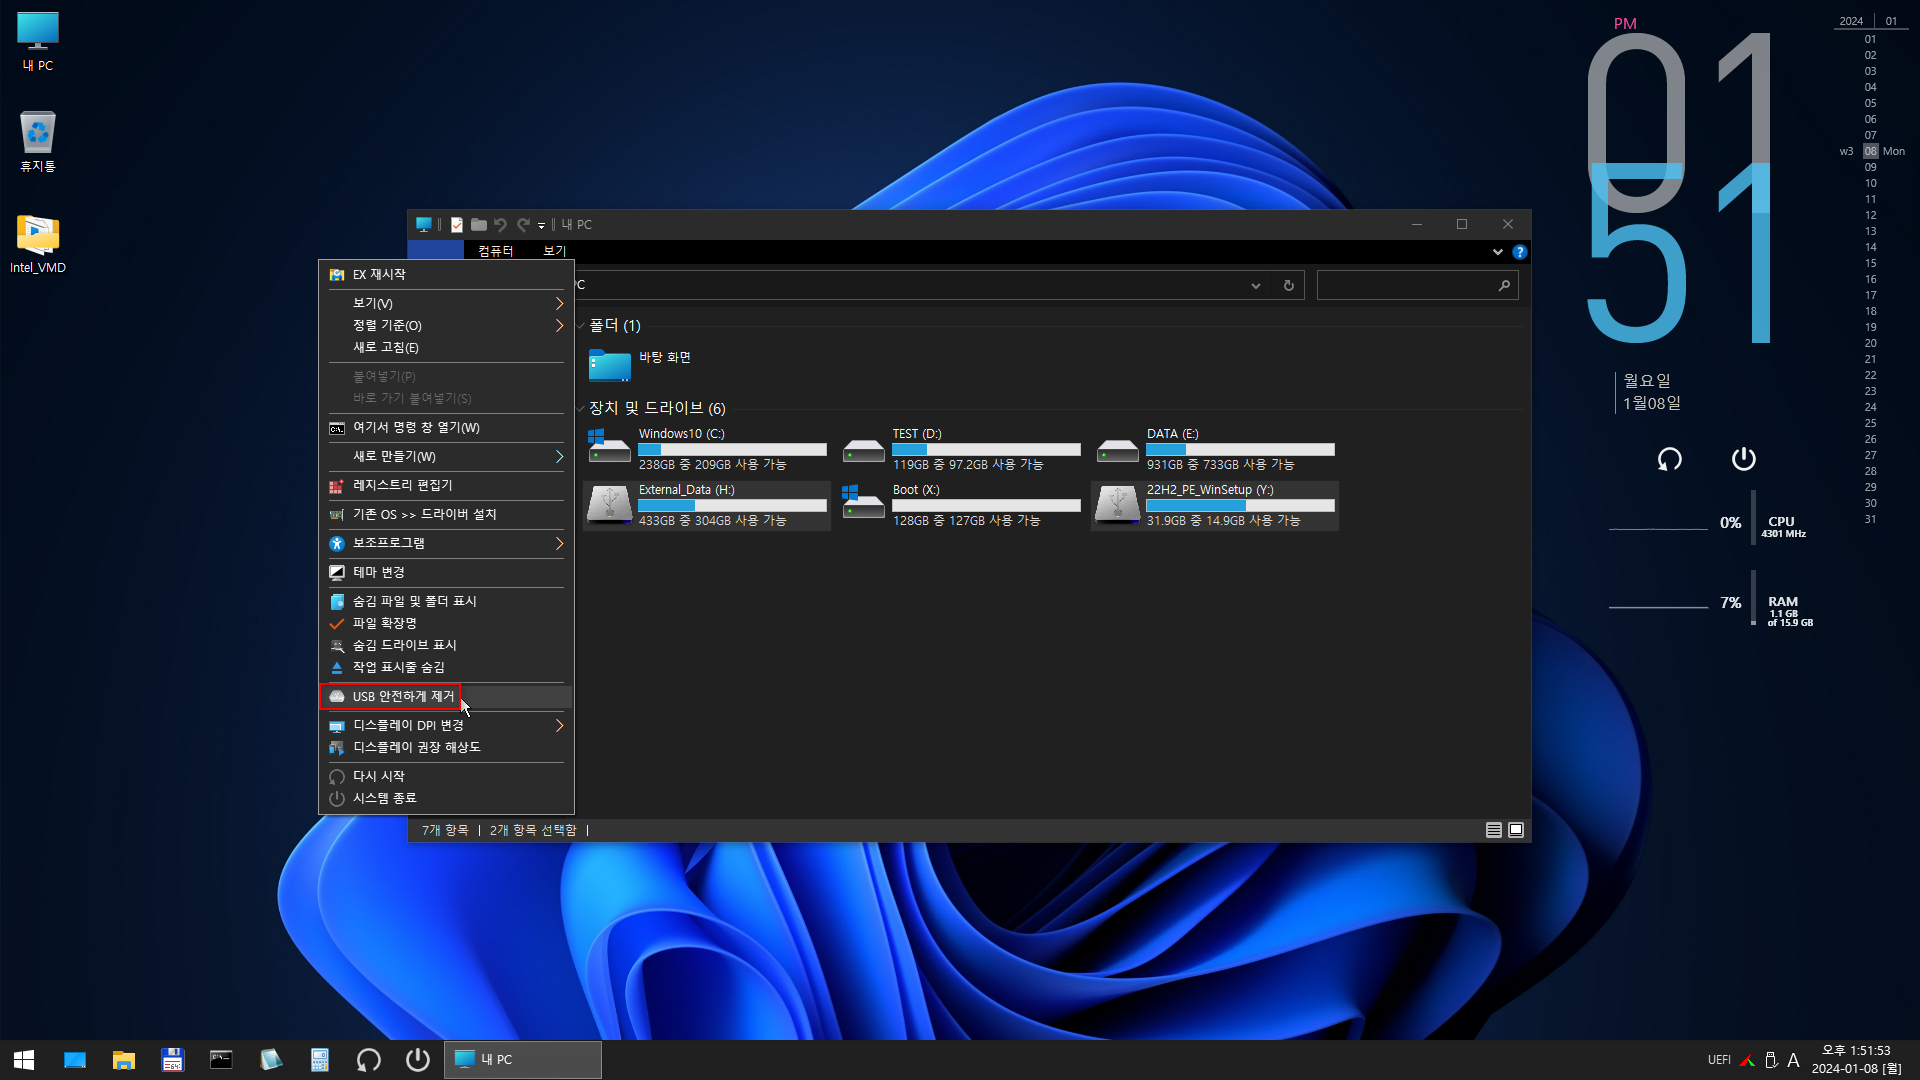Click the search magnifier icon
This screenshot has height=1080, width=1920.
1503,286
